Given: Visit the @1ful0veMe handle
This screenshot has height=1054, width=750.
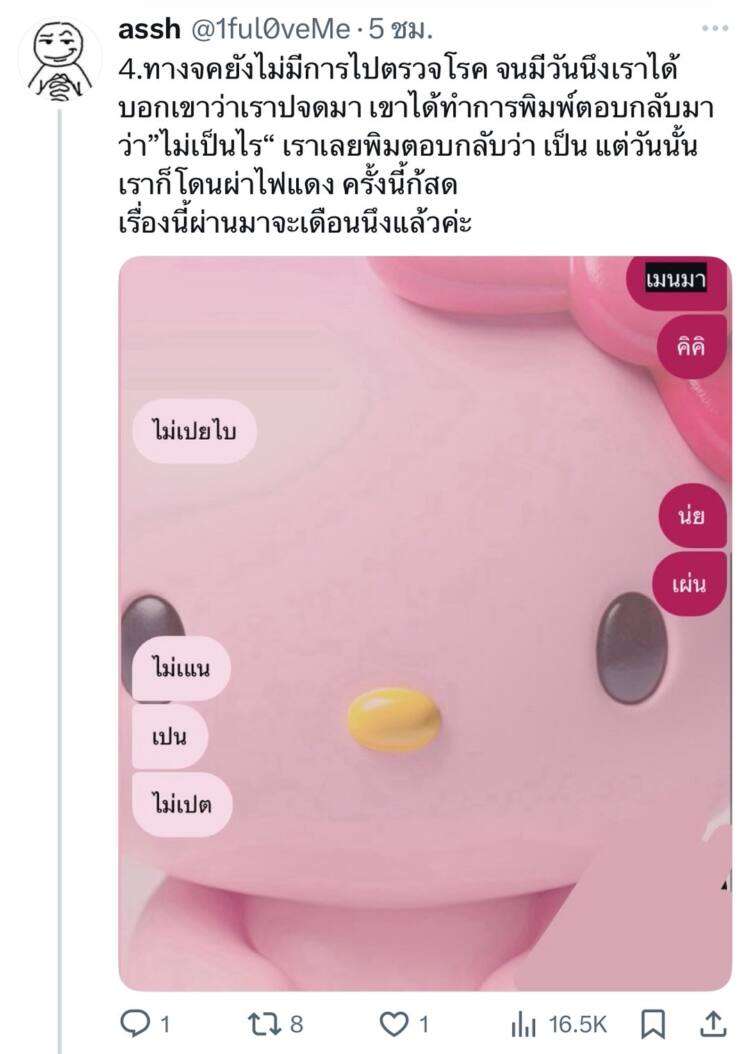Looking at the screenshot, I should click(271, 29).
